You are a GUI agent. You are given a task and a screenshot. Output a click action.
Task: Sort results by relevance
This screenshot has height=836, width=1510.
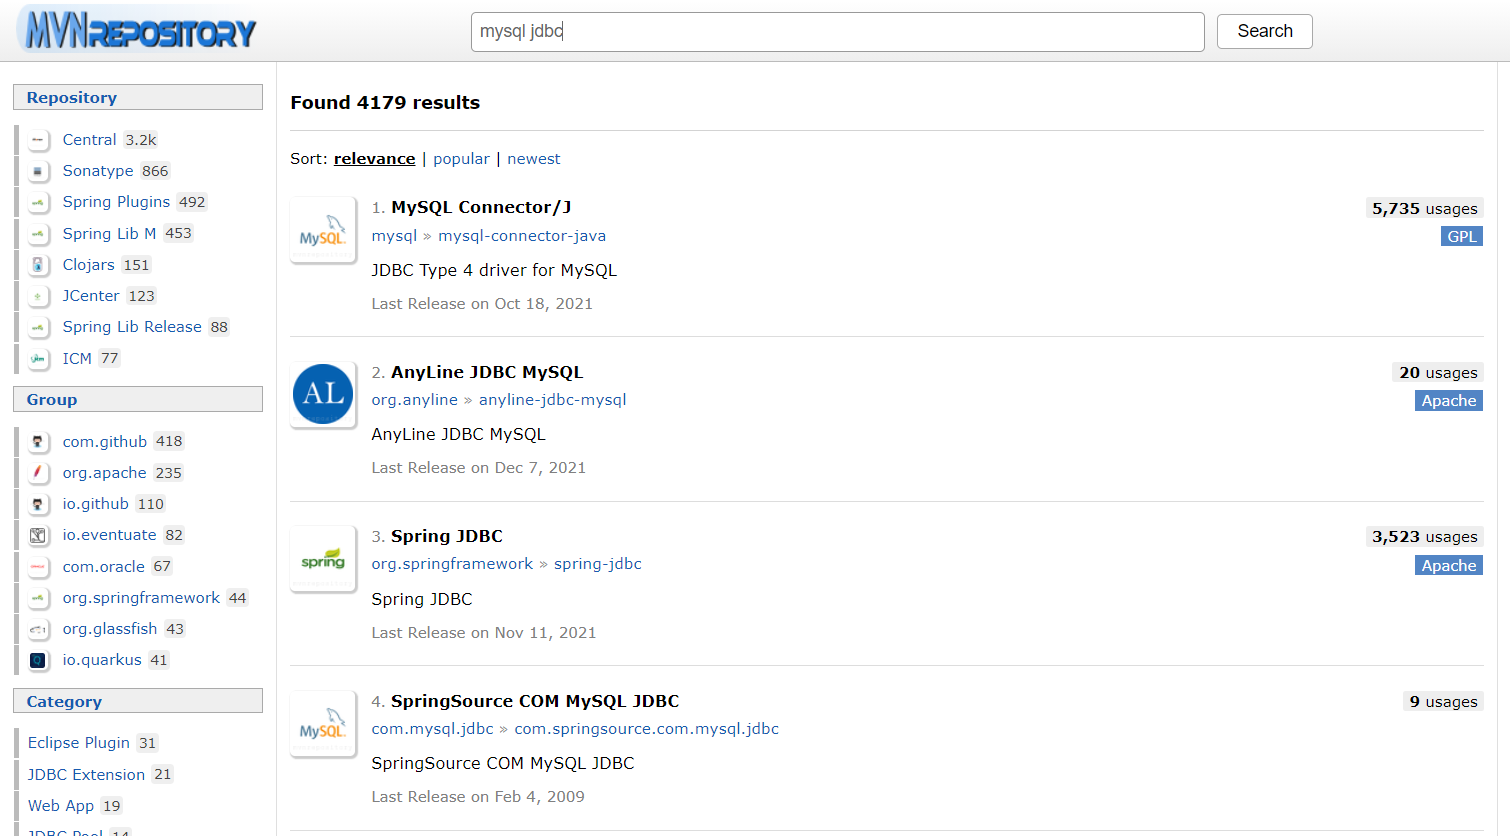click(x=374, y=159)
